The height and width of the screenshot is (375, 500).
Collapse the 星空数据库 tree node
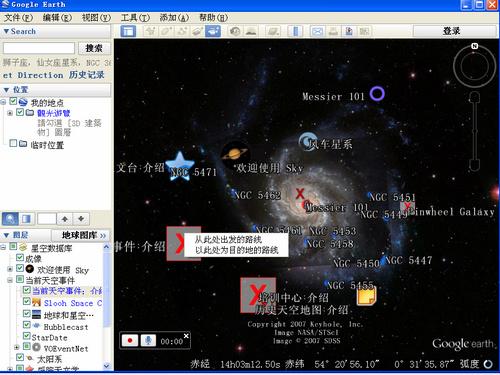point(3,247)
